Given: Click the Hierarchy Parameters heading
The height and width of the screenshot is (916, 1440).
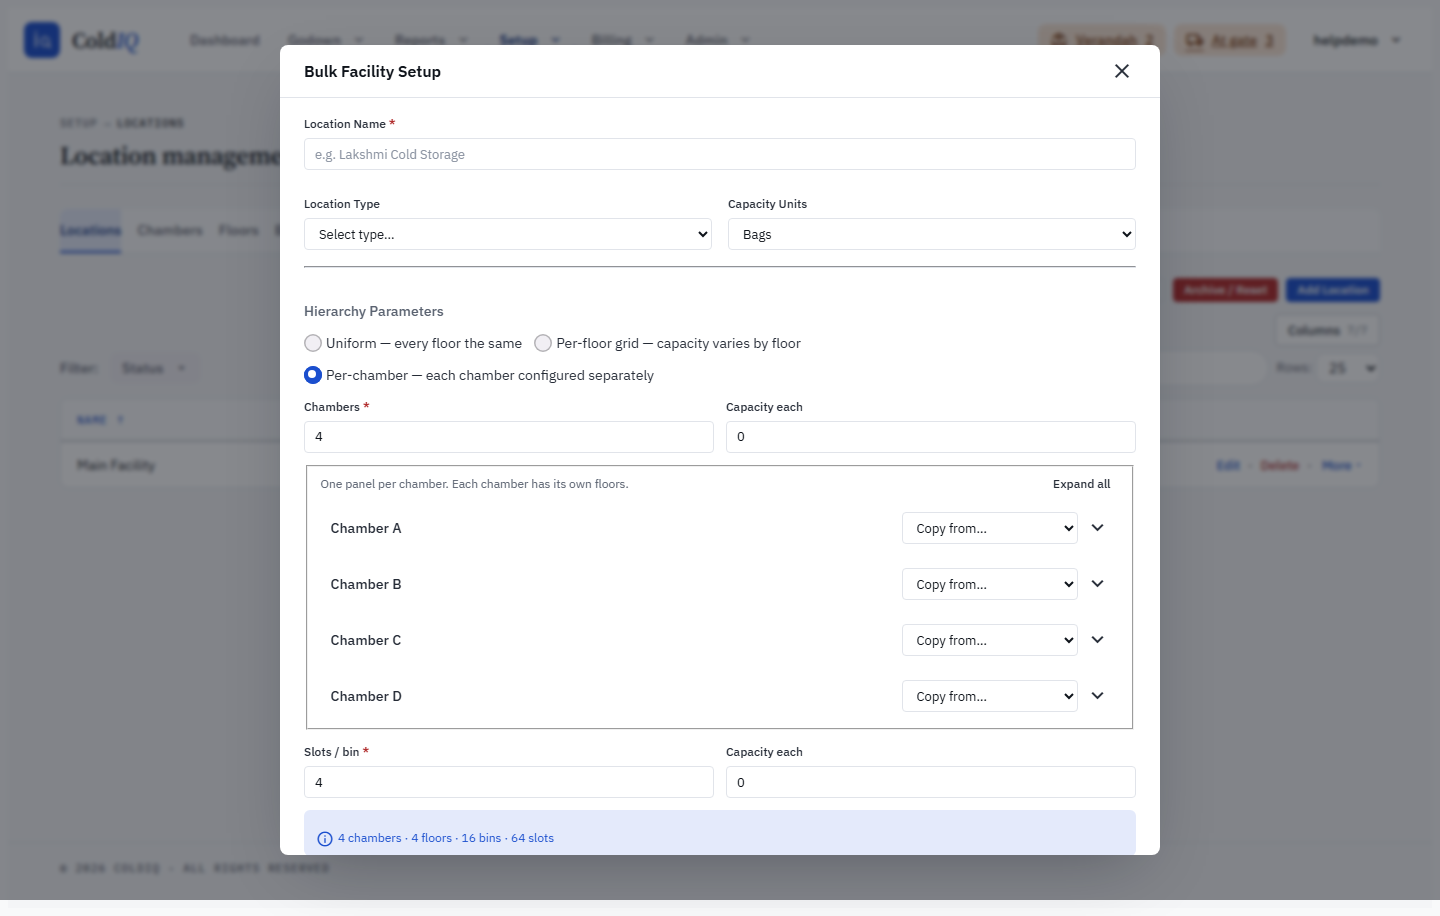Looking at the screenshot, I should tap(374, 311).
